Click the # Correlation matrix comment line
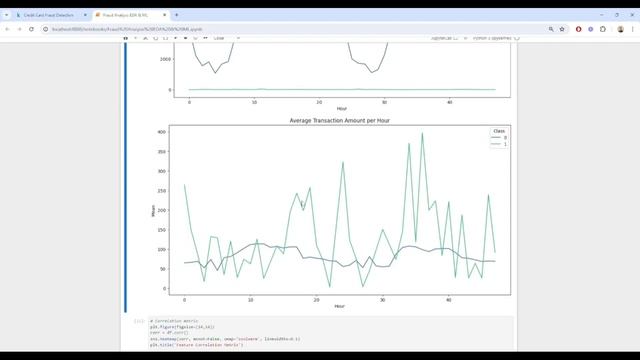The height and width of the screenshot is (360, 640). click(174, 321)
